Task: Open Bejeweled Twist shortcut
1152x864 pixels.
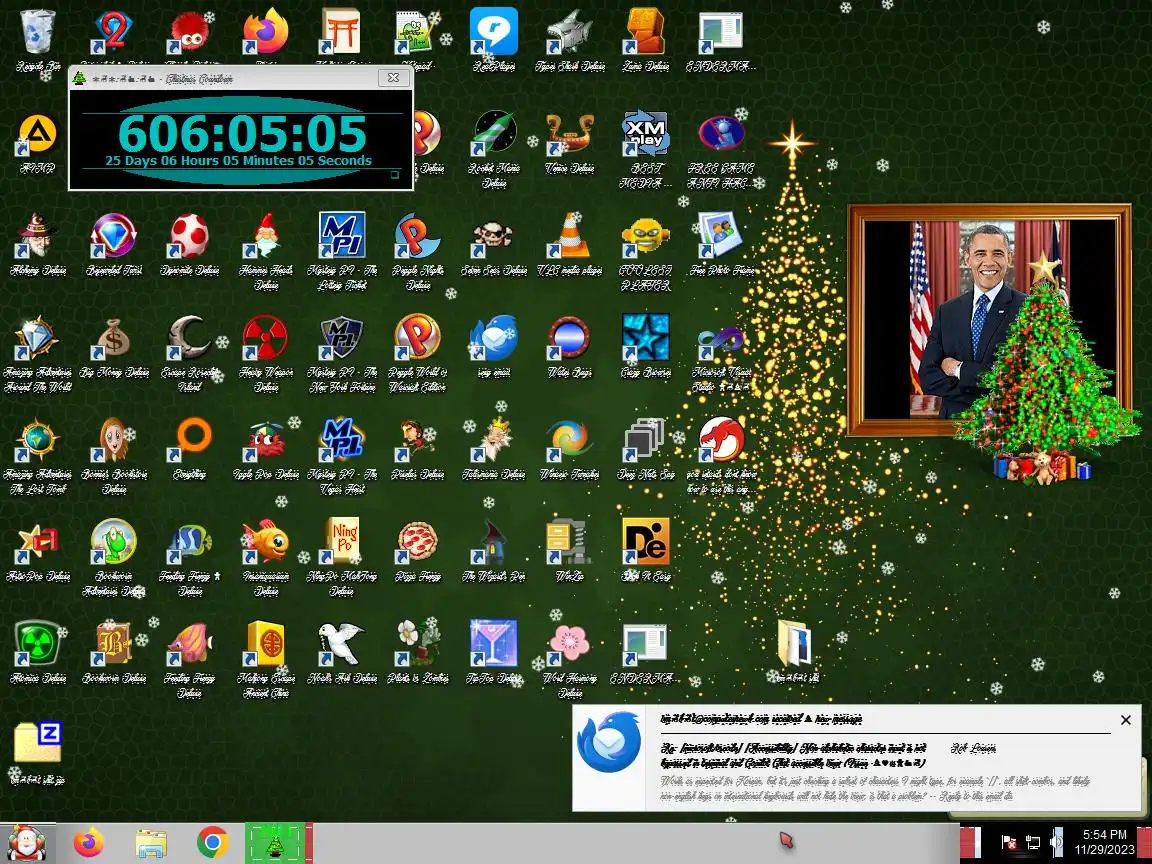Action: pos(113,237)
